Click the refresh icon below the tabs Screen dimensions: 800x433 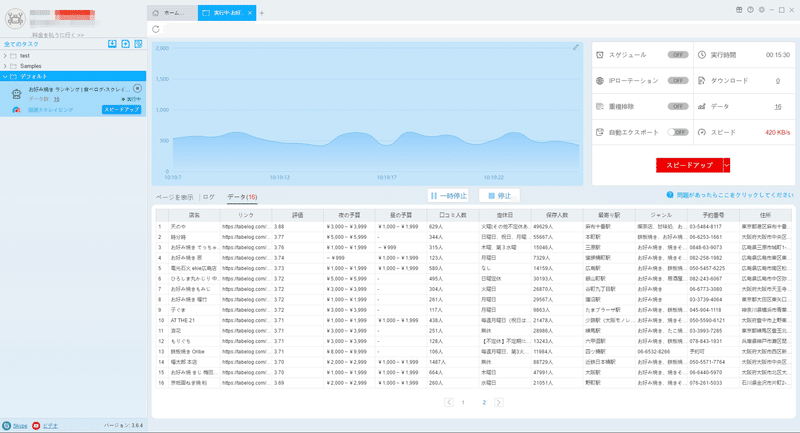[156, 30]
